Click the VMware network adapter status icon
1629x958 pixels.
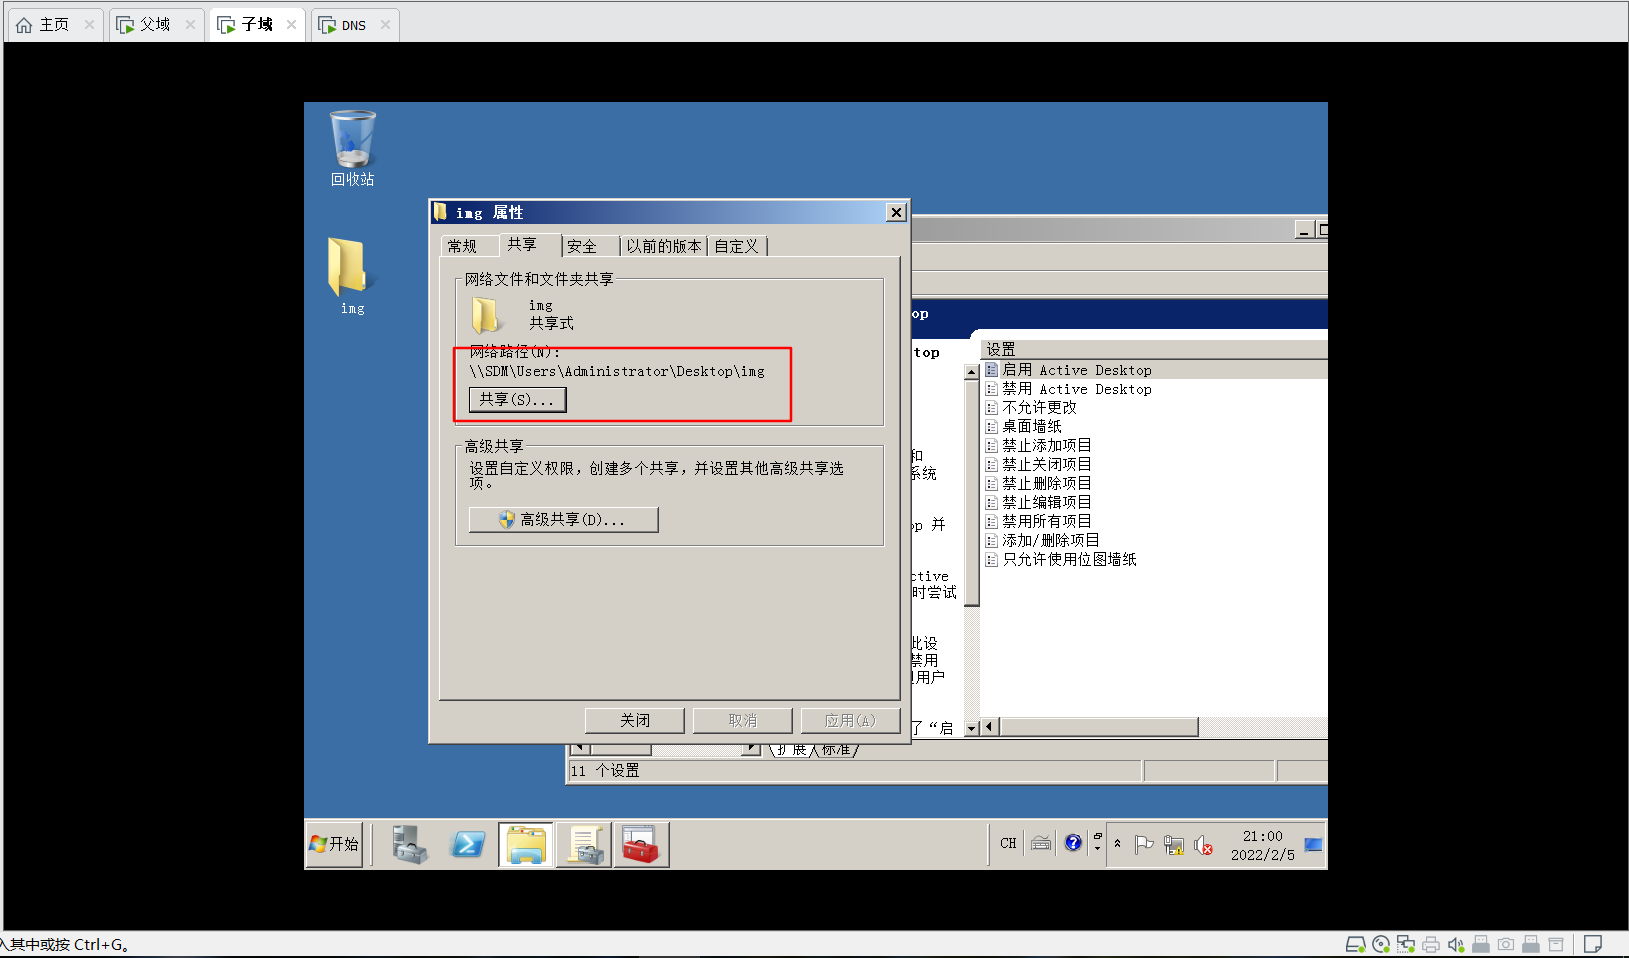pyautogui.click(x=1406, y=944)
